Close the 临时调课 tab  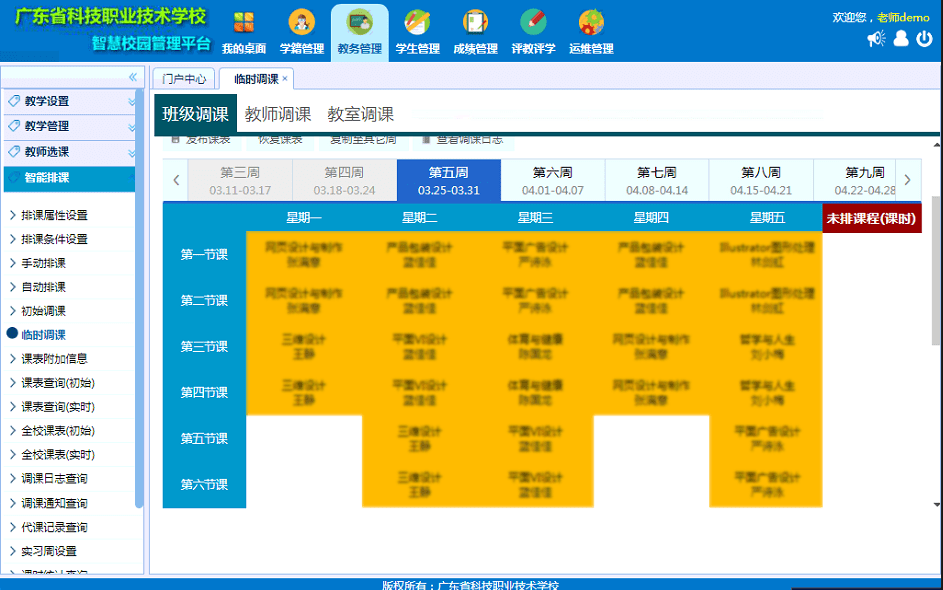point(285,78)
